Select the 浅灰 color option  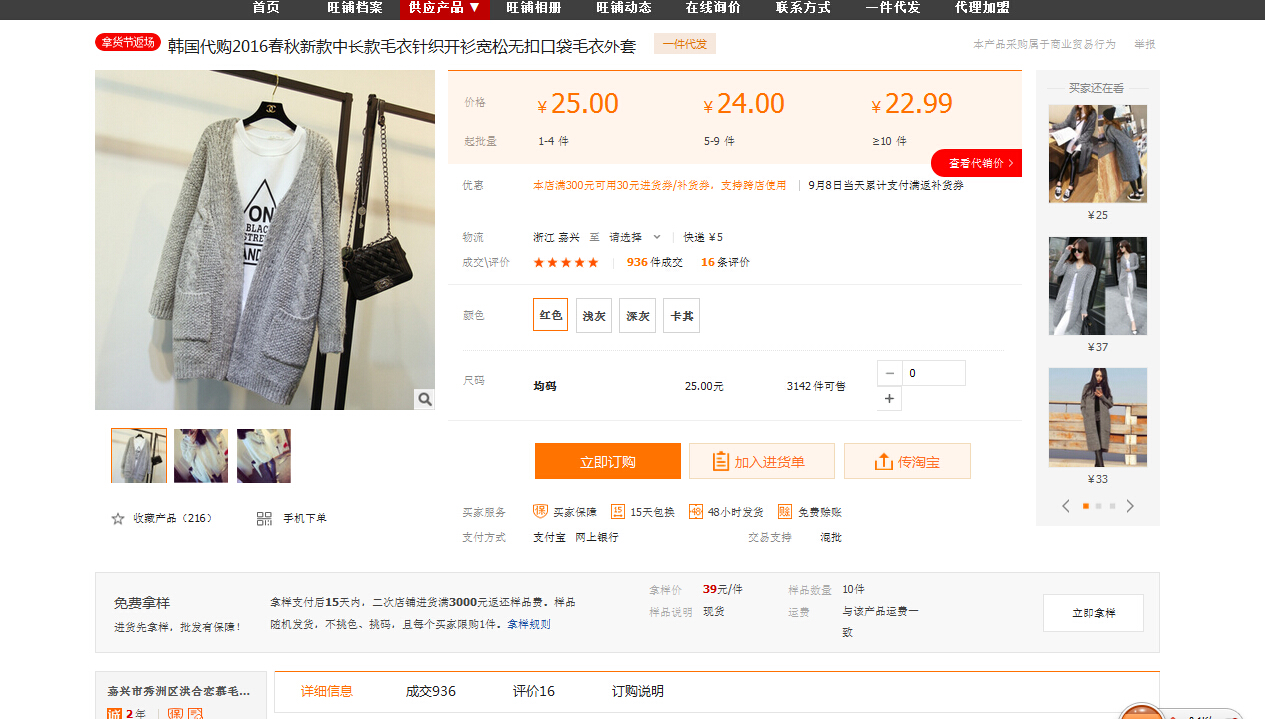pyautogui.click(x=594, y=315)
